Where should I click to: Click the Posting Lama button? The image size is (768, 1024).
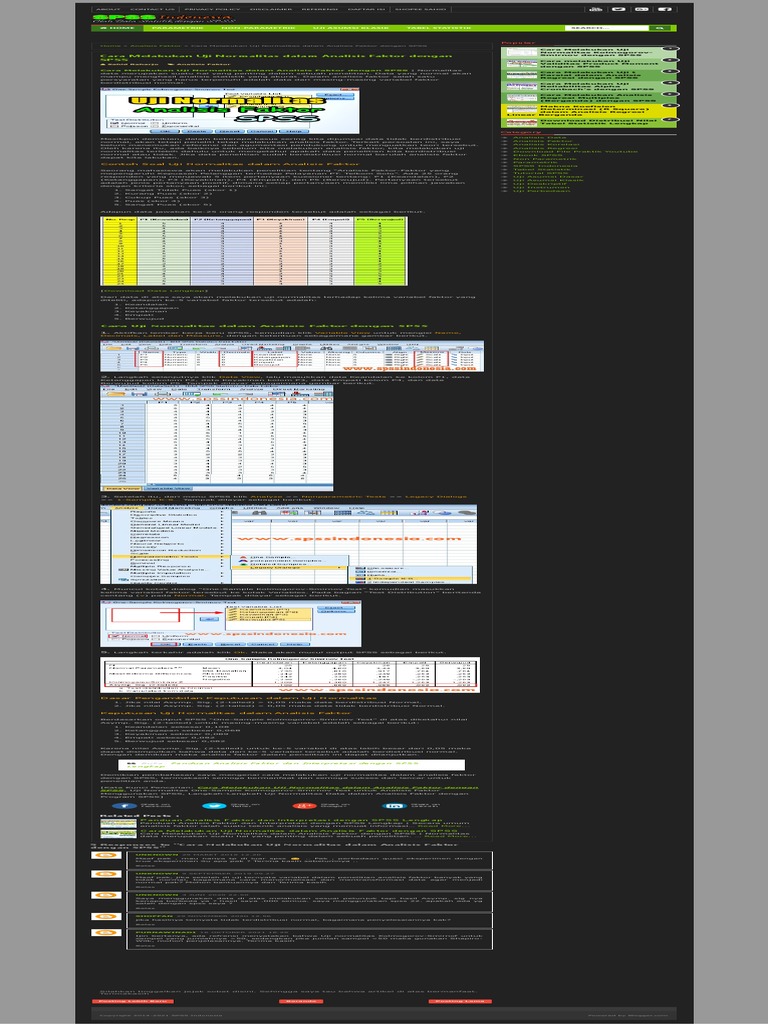(460, 1000)
